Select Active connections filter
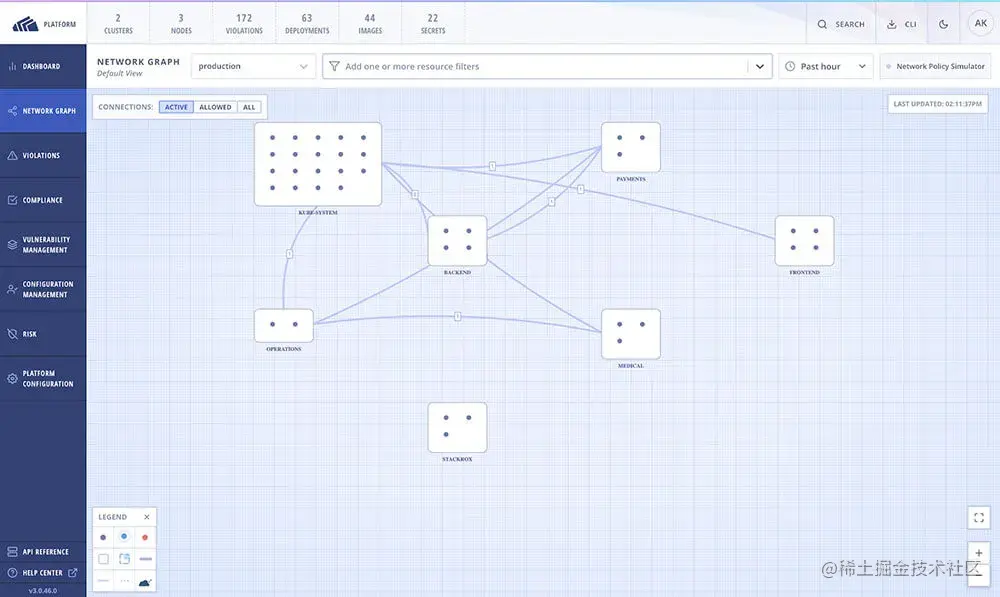 point(176,107)
